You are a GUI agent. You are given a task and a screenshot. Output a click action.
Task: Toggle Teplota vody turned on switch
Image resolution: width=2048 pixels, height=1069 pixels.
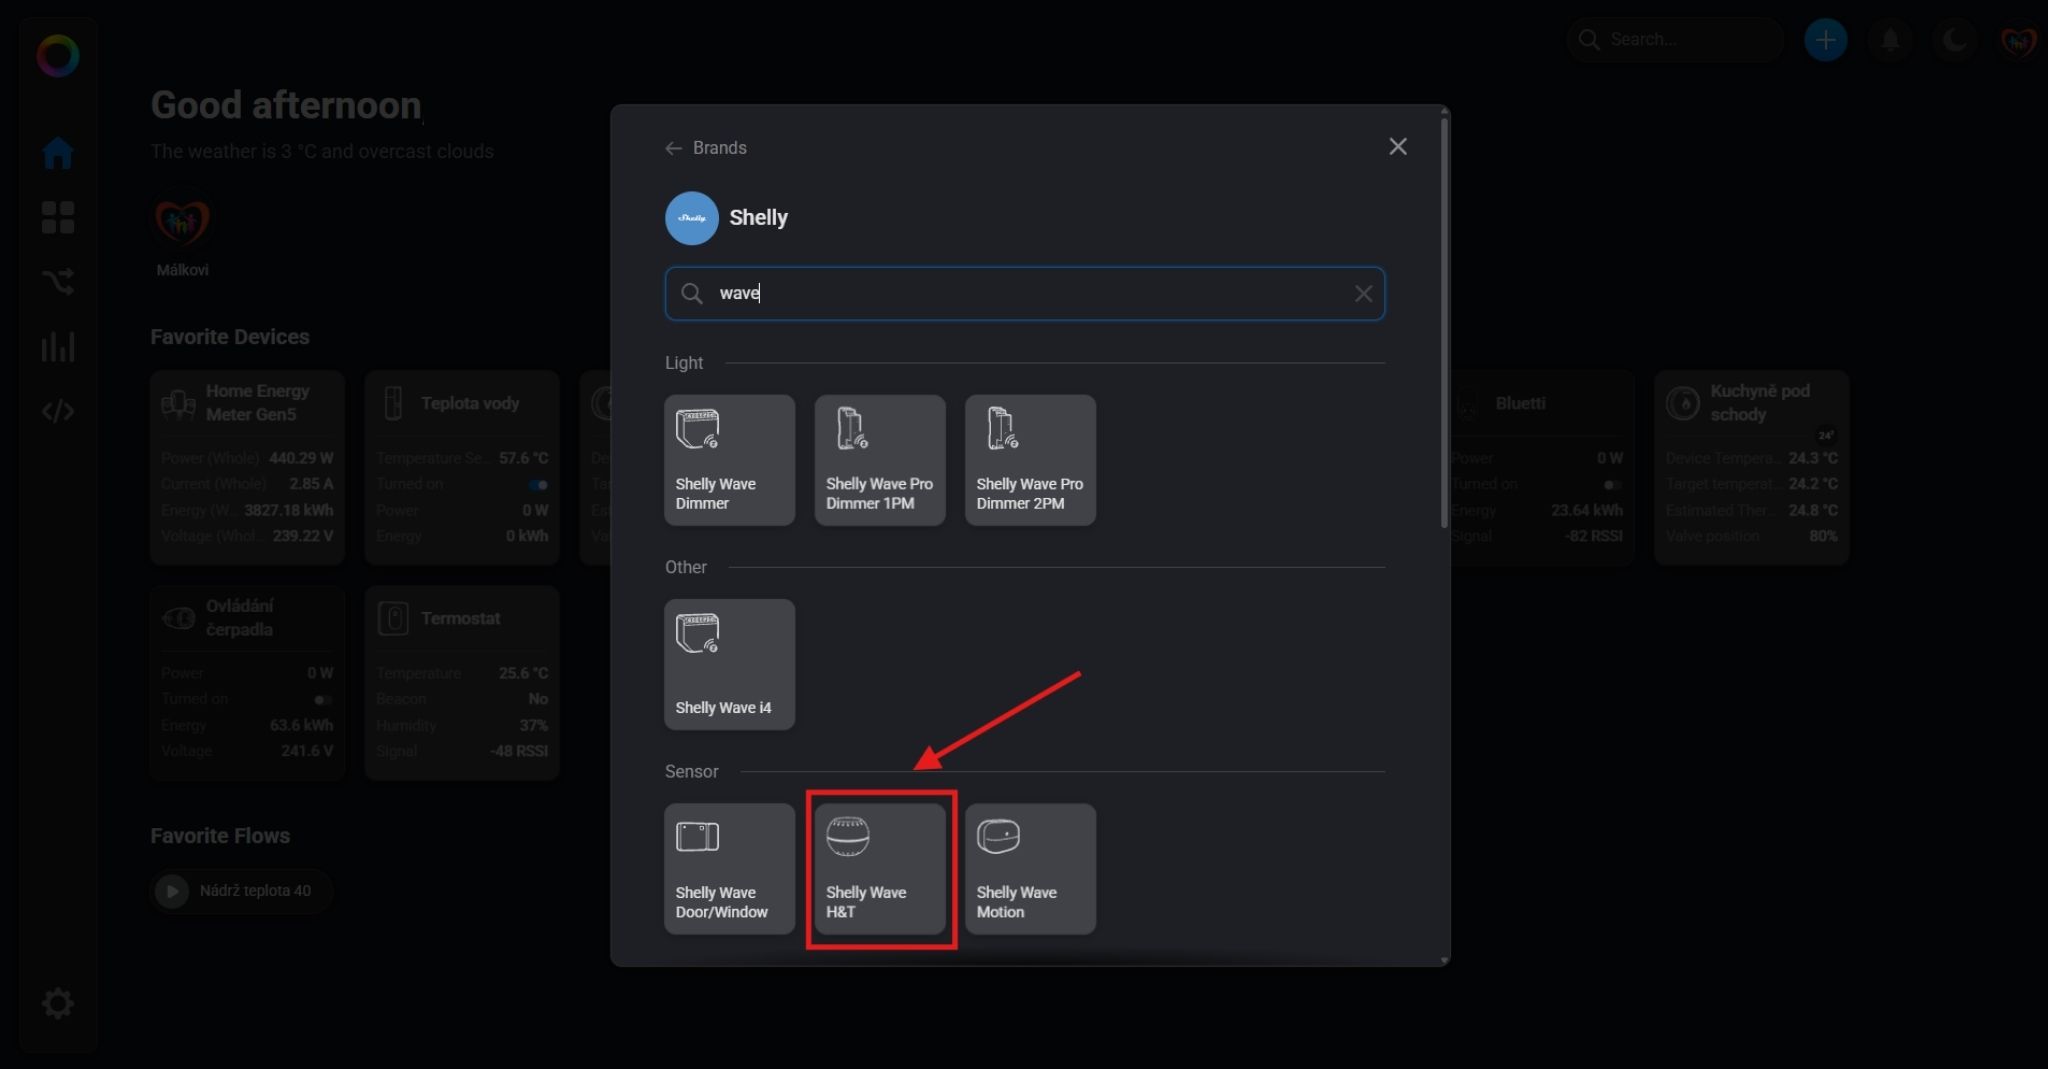(538, 485)
